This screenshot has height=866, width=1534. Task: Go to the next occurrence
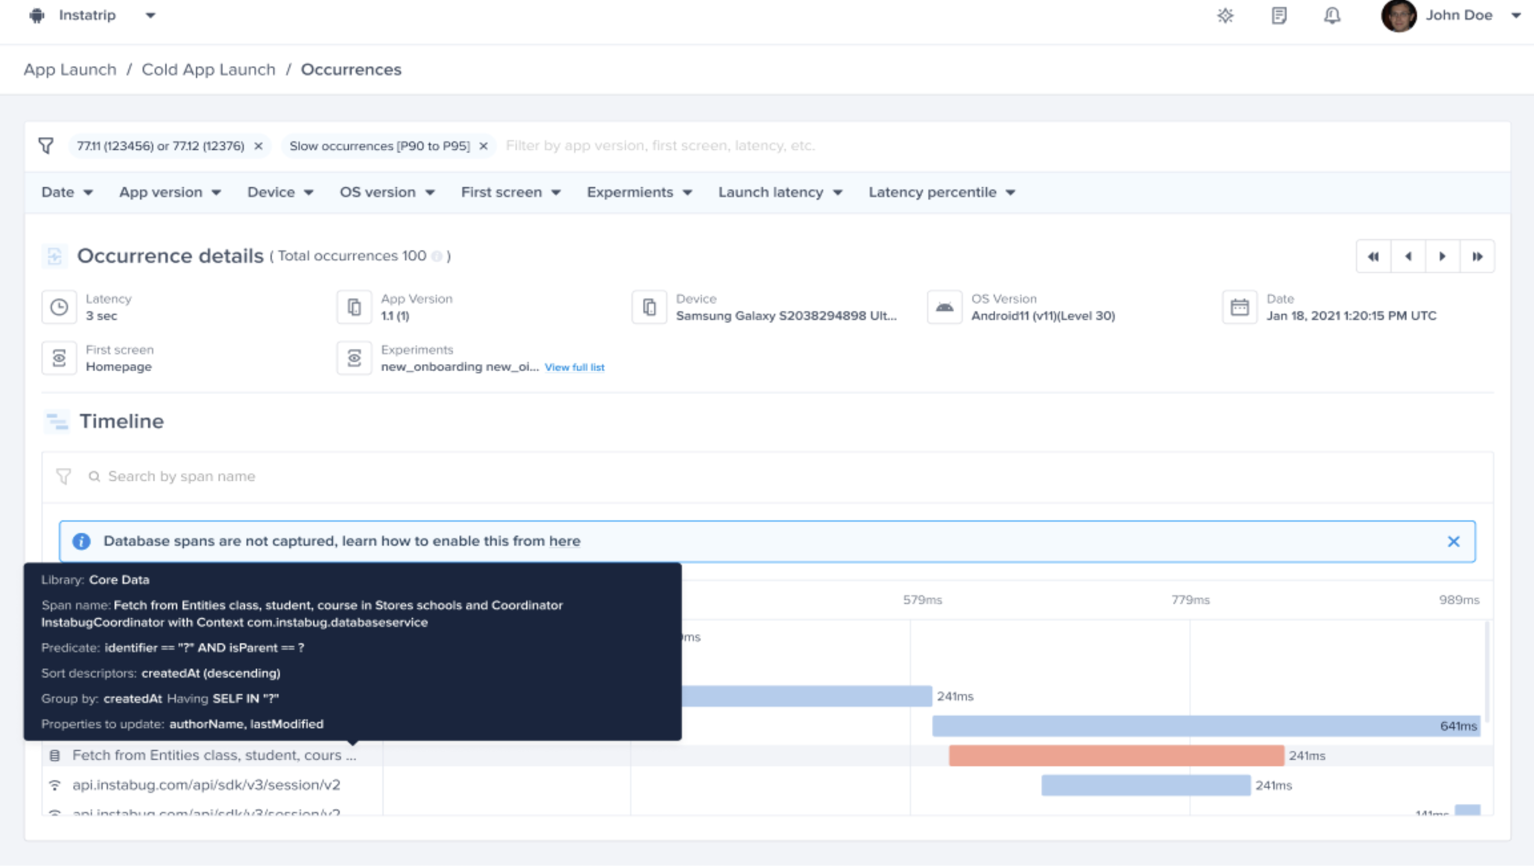click(x=1442, y=257)
